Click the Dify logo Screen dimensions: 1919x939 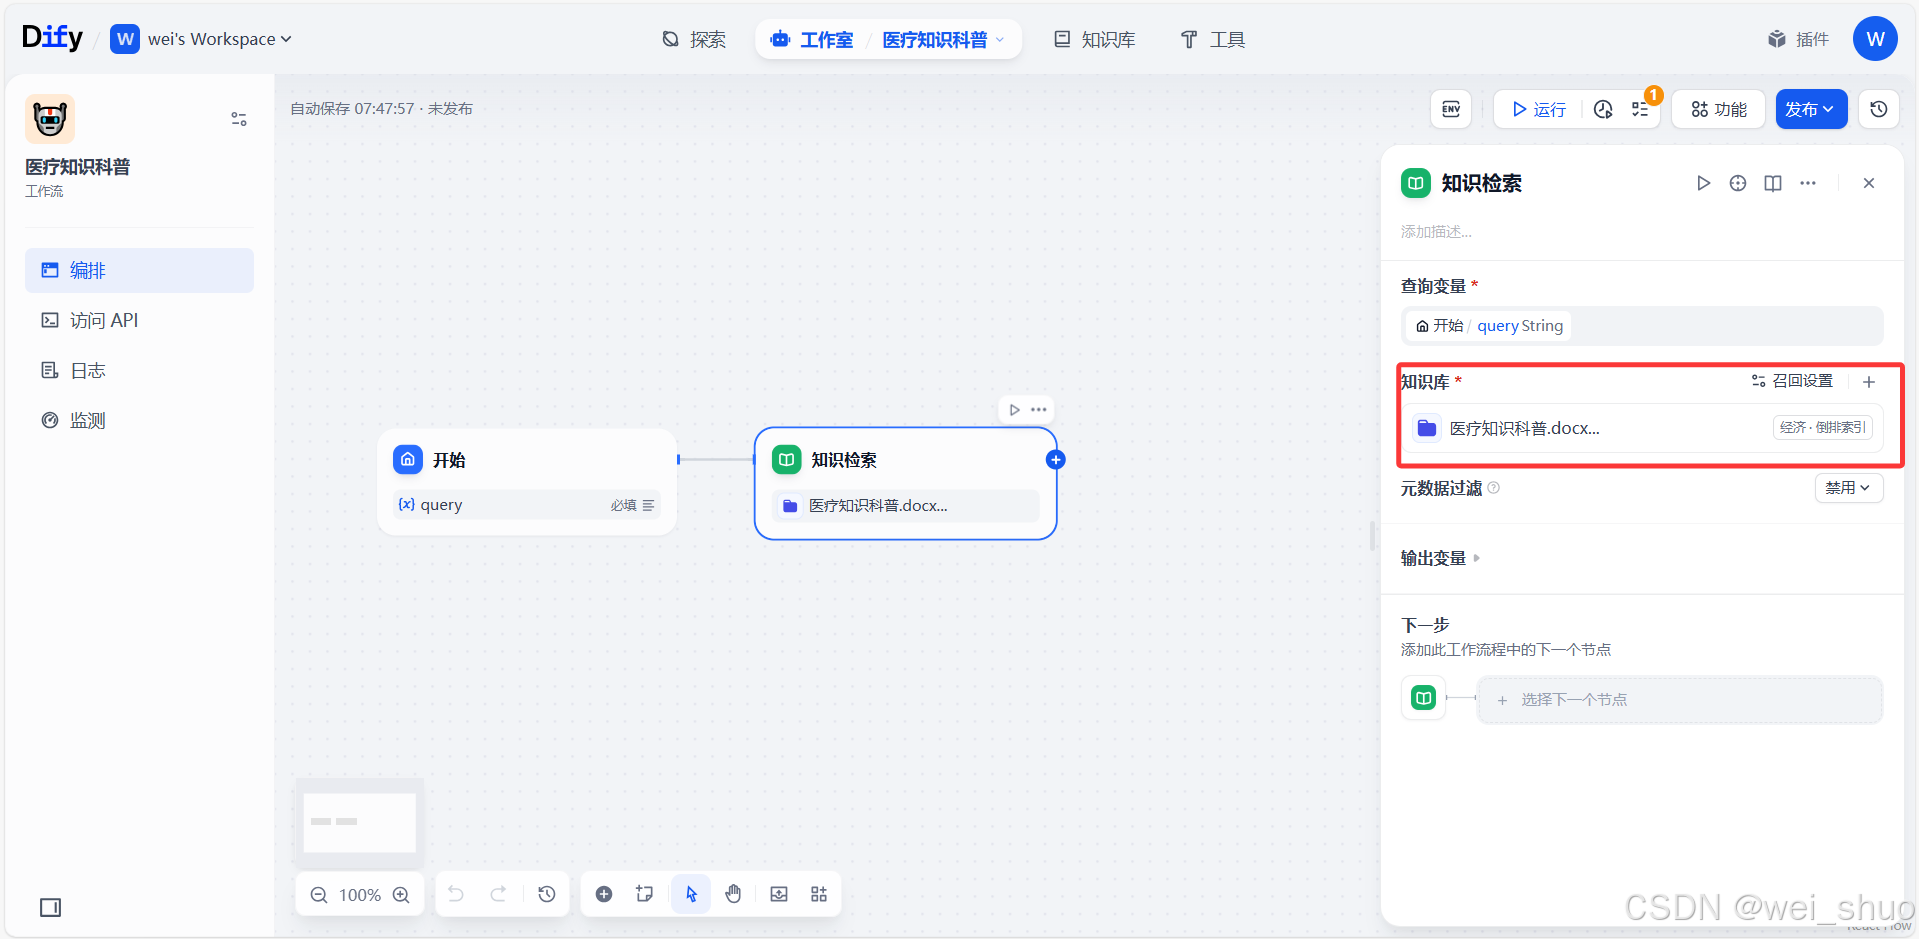[52, 38]
